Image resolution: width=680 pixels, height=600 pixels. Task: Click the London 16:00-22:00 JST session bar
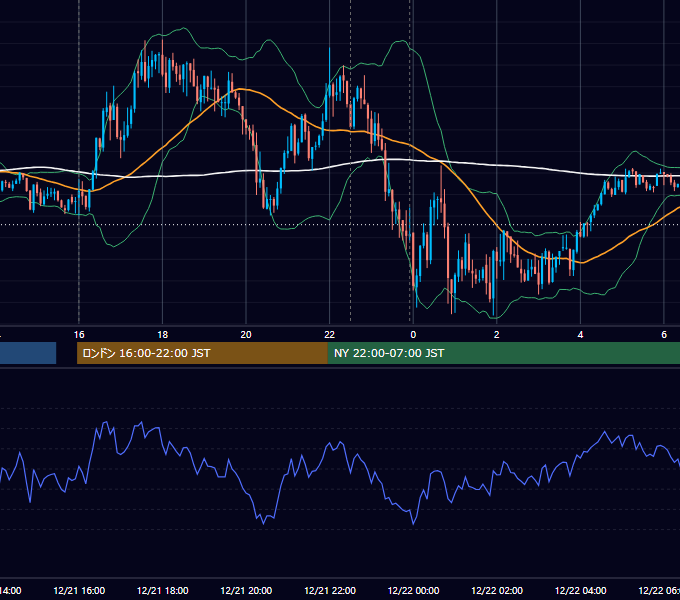[x=202, y=353]
